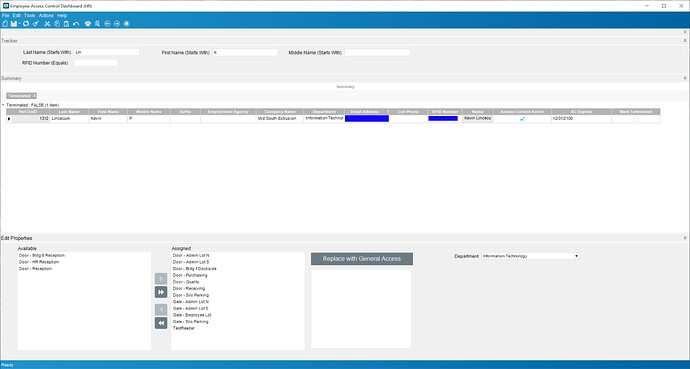Toggle the Access Control Active checkmark
The image size is (690, 369).
(522, 119)
